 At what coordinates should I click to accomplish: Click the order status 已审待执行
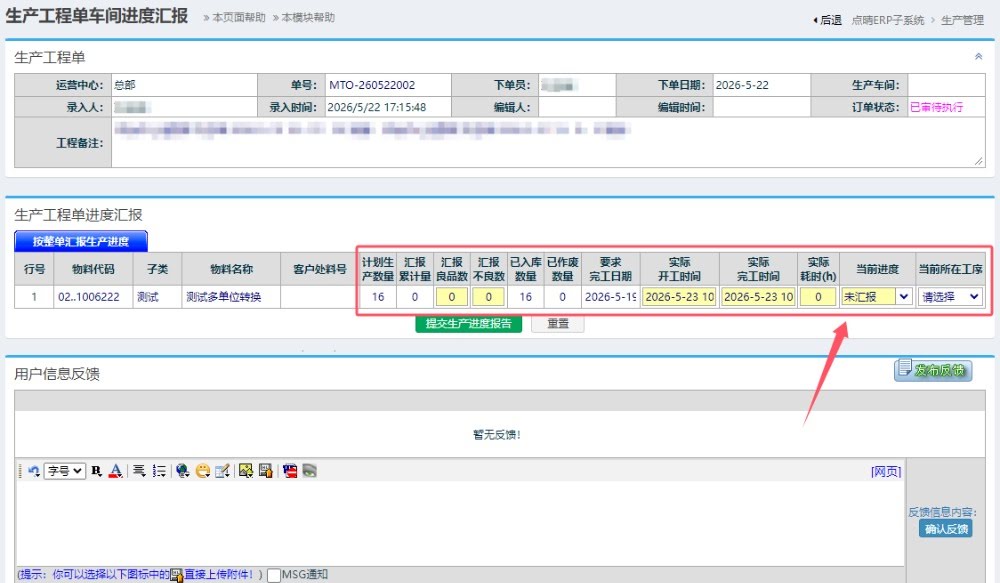coord(936,107)
